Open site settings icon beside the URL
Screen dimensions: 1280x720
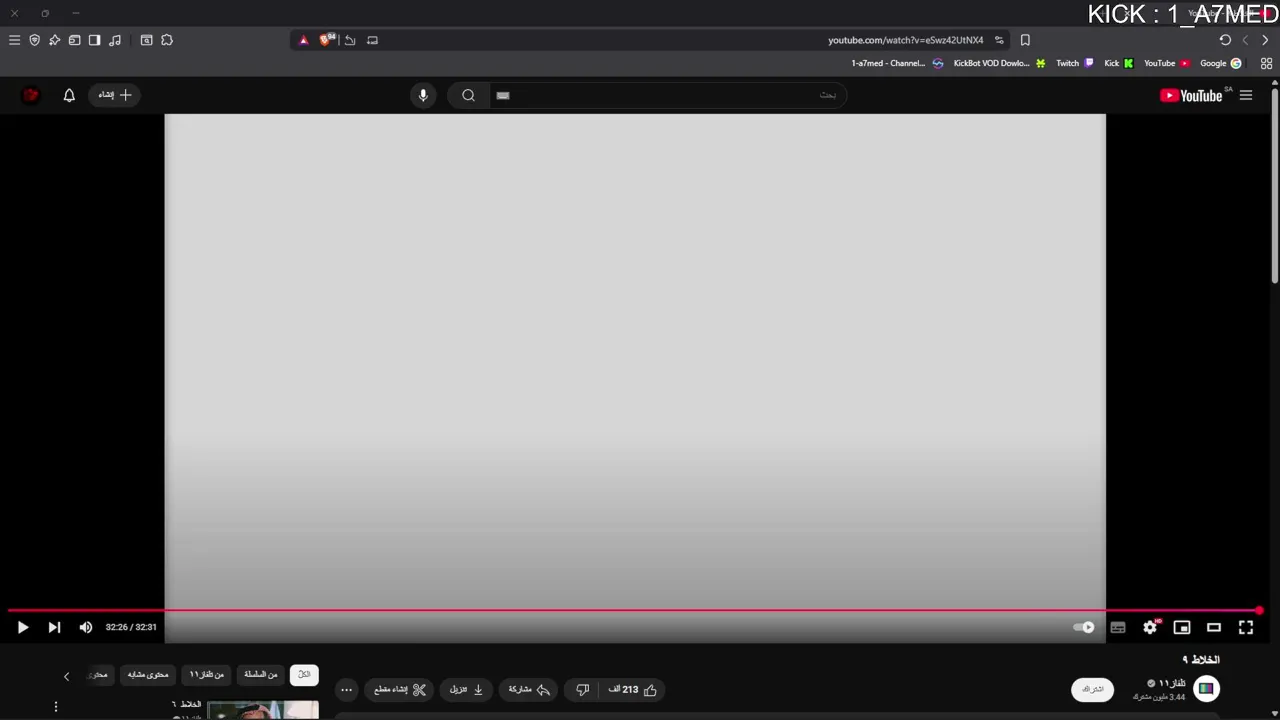coord(999,40)
